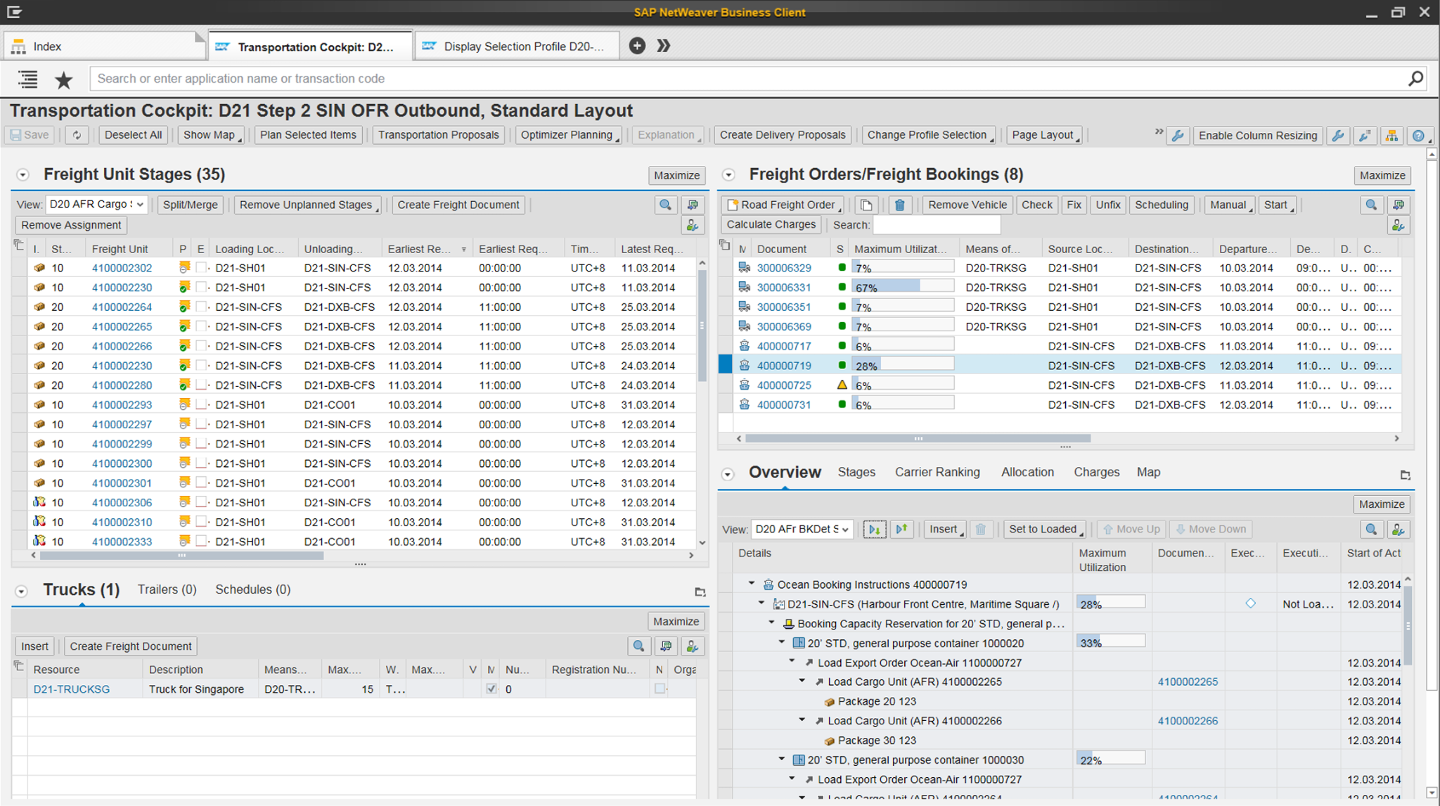Add a new tab with the plus icon
Screen dimensions: 1440x806
(x=637, y=46)
